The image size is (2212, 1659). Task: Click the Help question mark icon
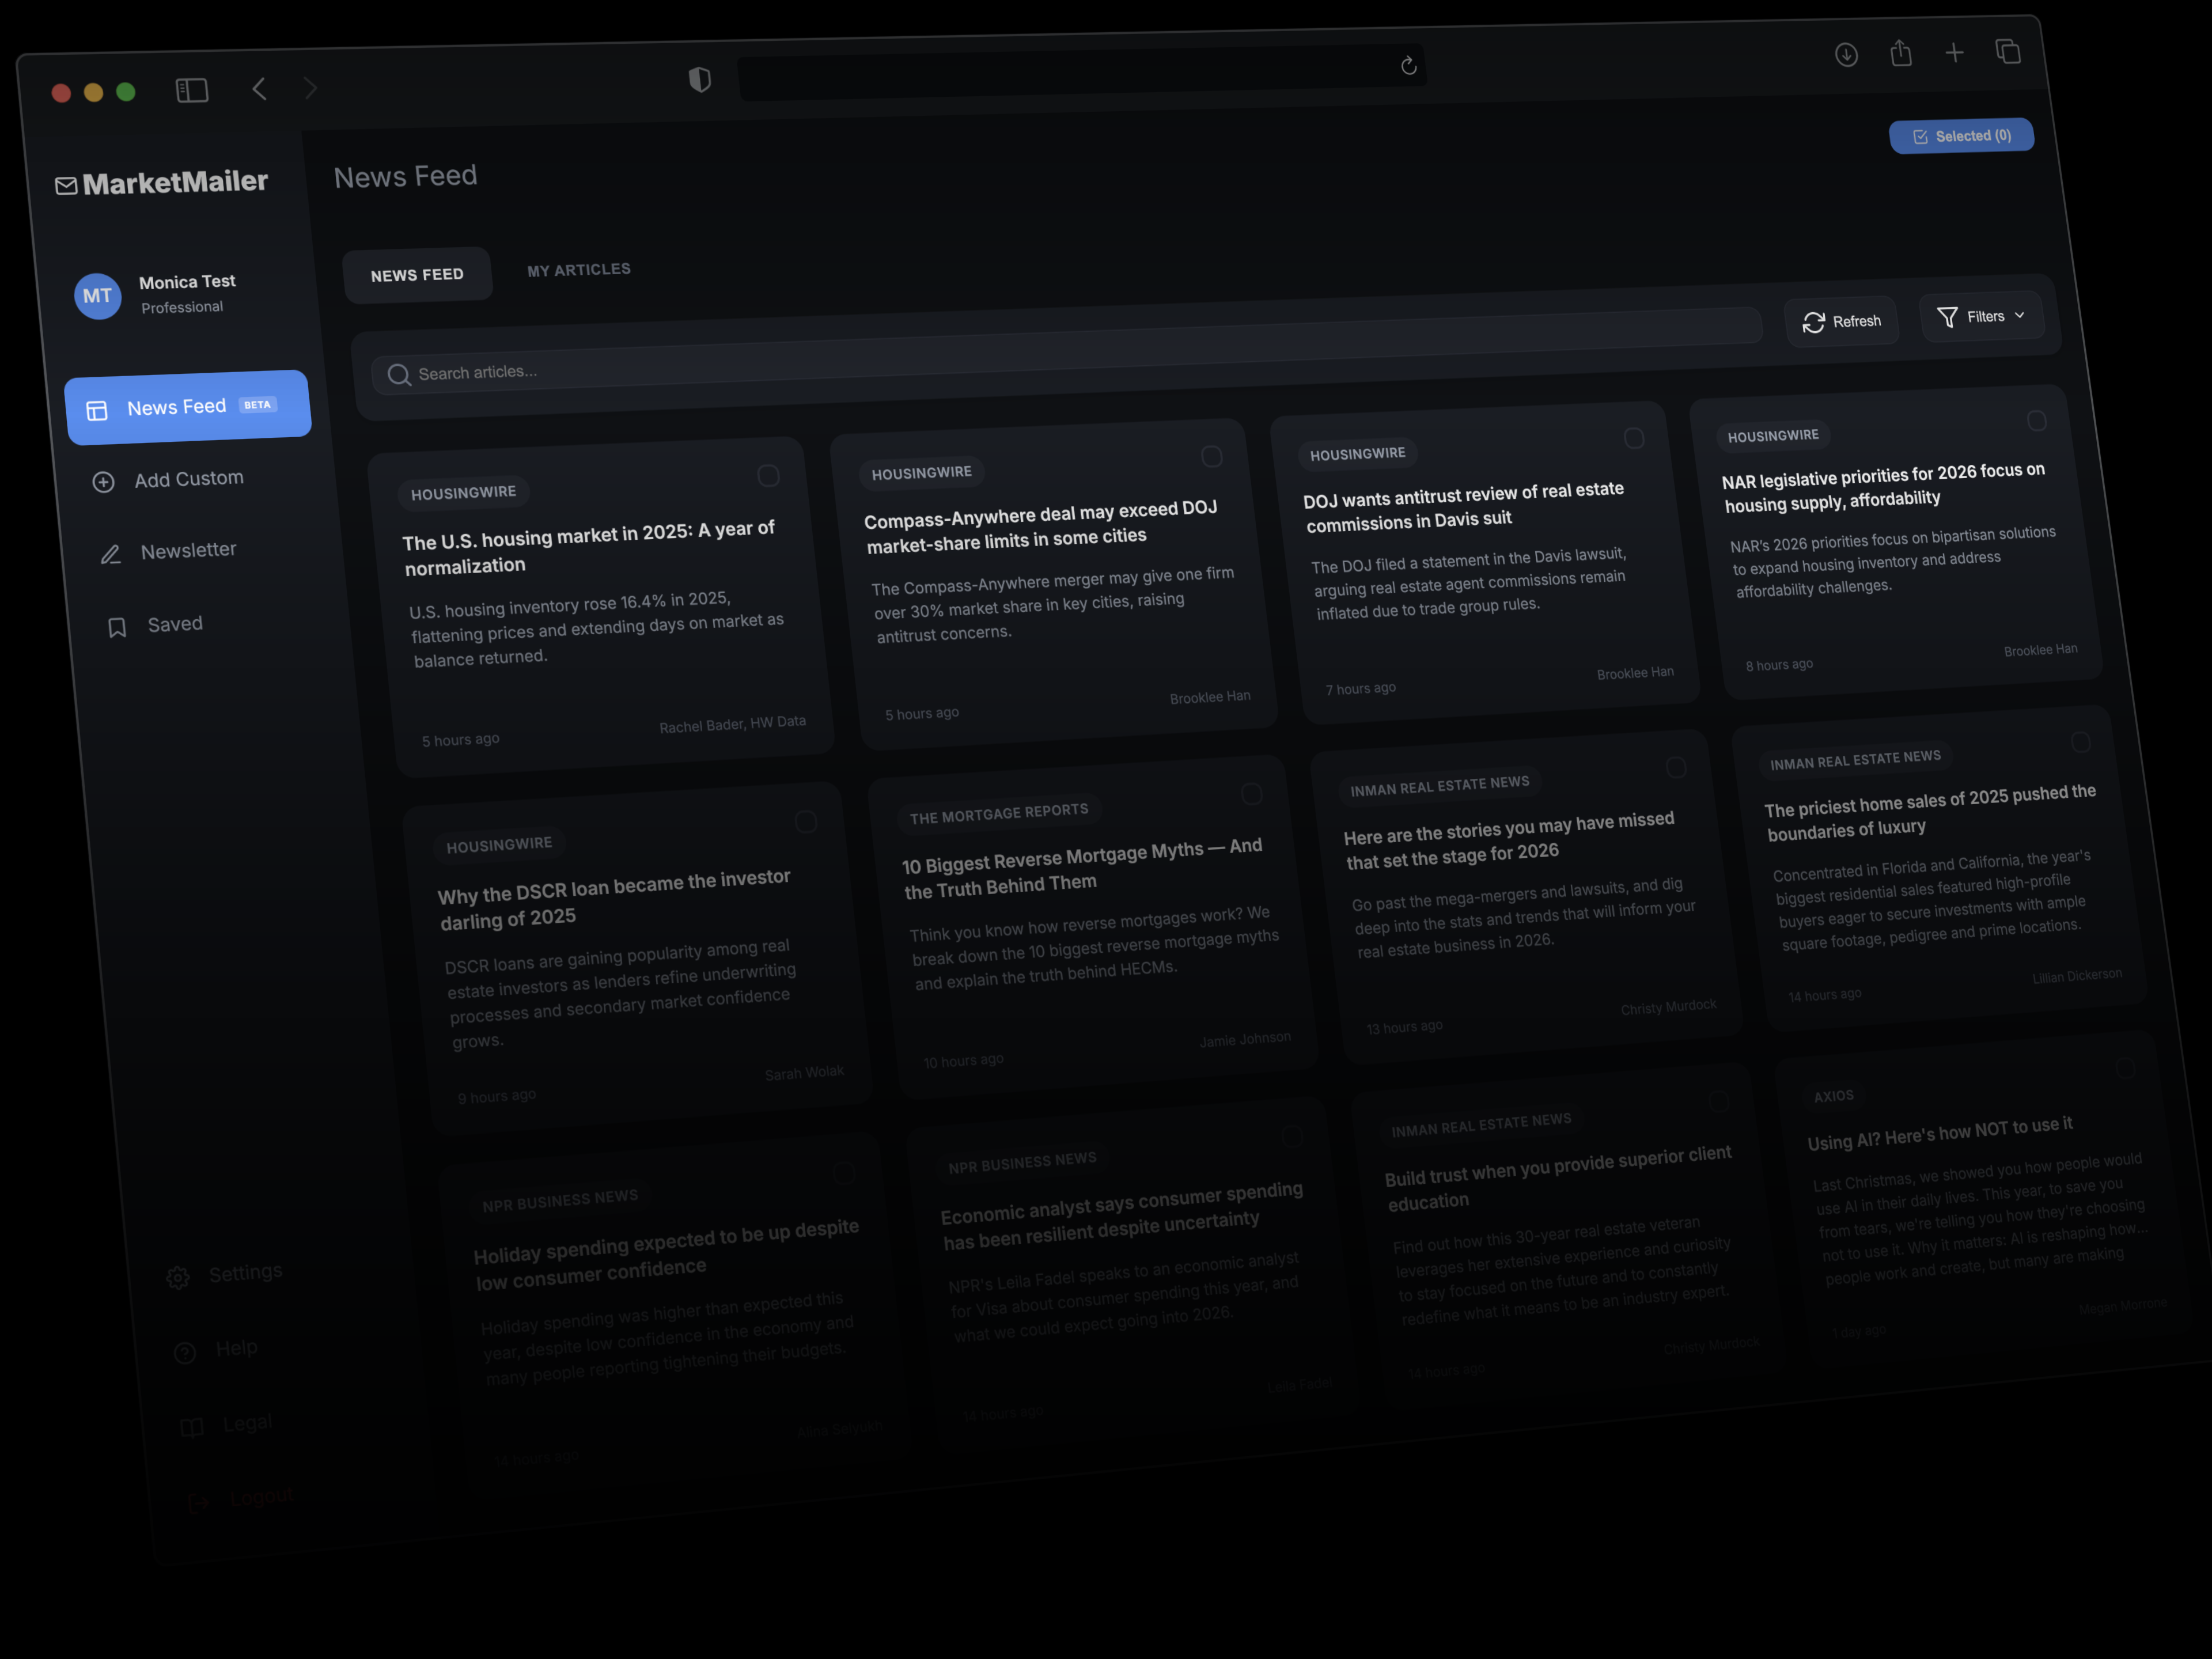click(186, 1351)
